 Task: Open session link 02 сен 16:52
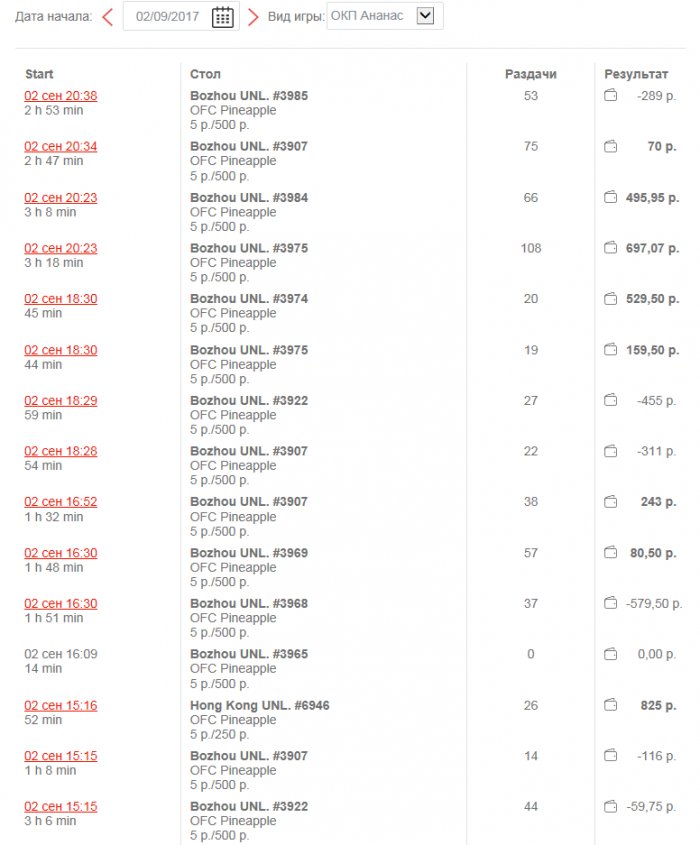61,502
